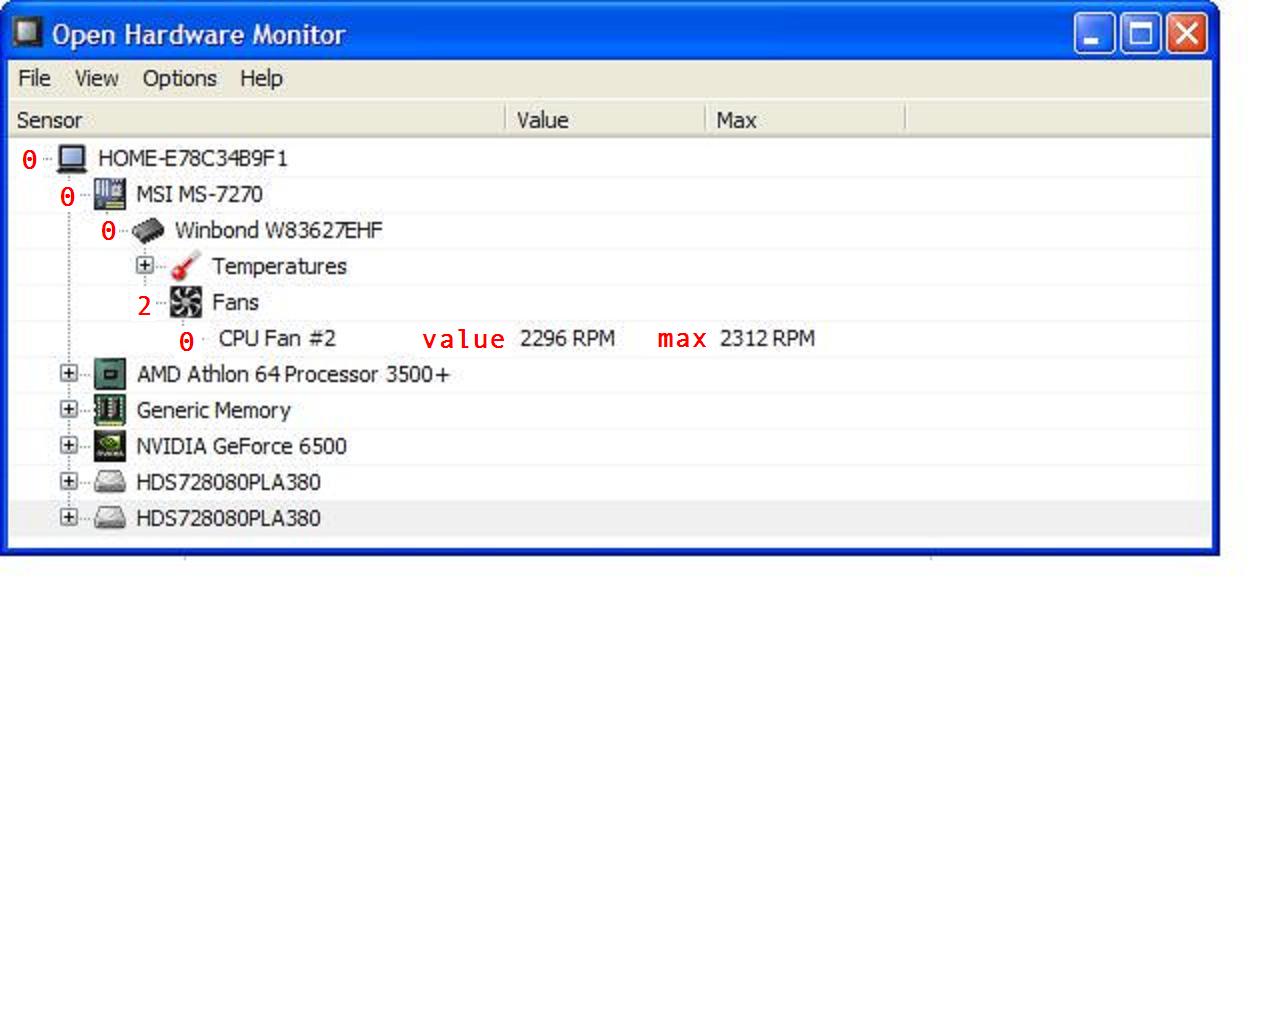
Task: Expand the Temperatures node
Action: 145,266
